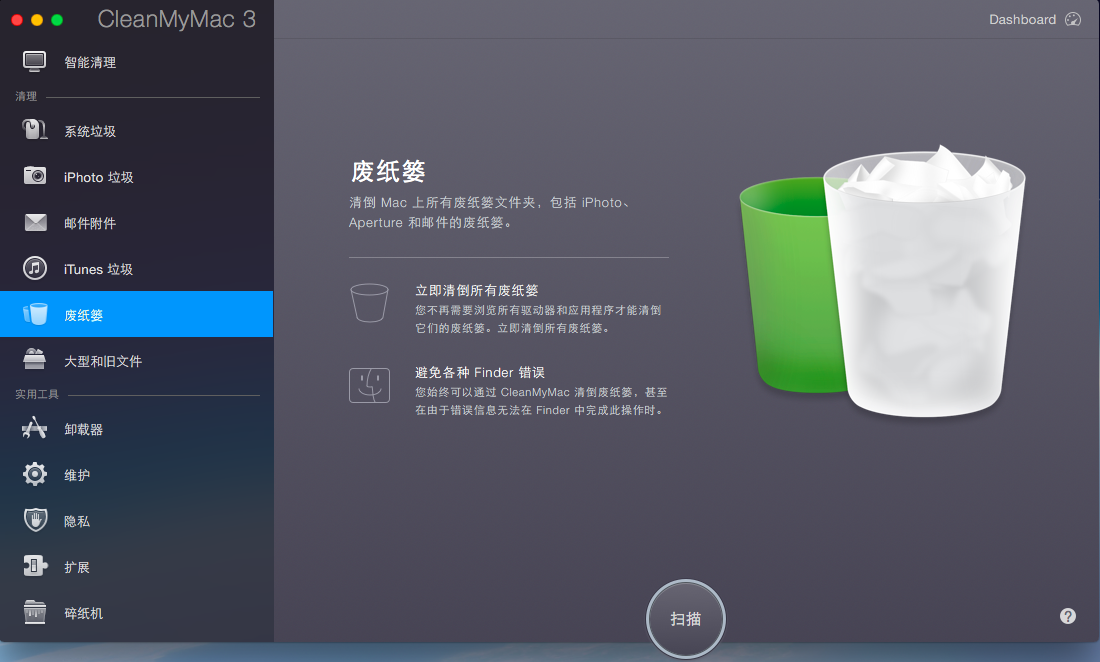Click the Dashboard gauge icon

pyautogui.click(x=1073, y=20)
